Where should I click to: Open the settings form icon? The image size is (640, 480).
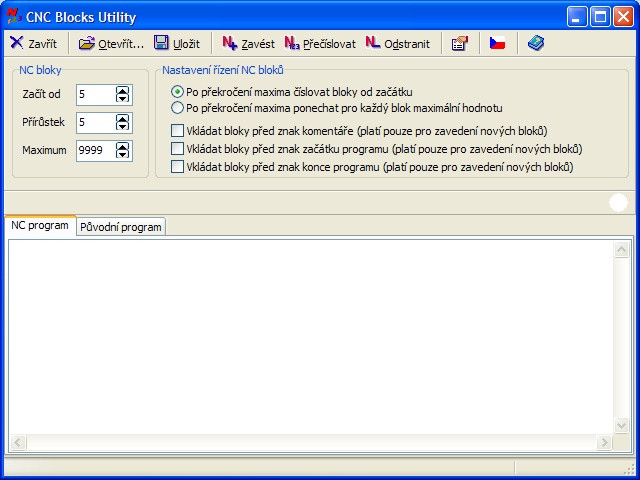pos(460,43)
